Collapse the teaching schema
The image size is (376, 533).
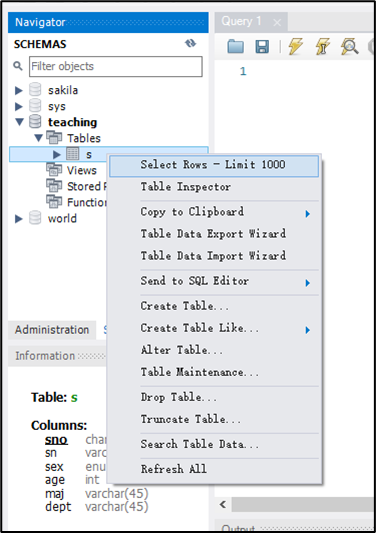[x=20, y=122]
